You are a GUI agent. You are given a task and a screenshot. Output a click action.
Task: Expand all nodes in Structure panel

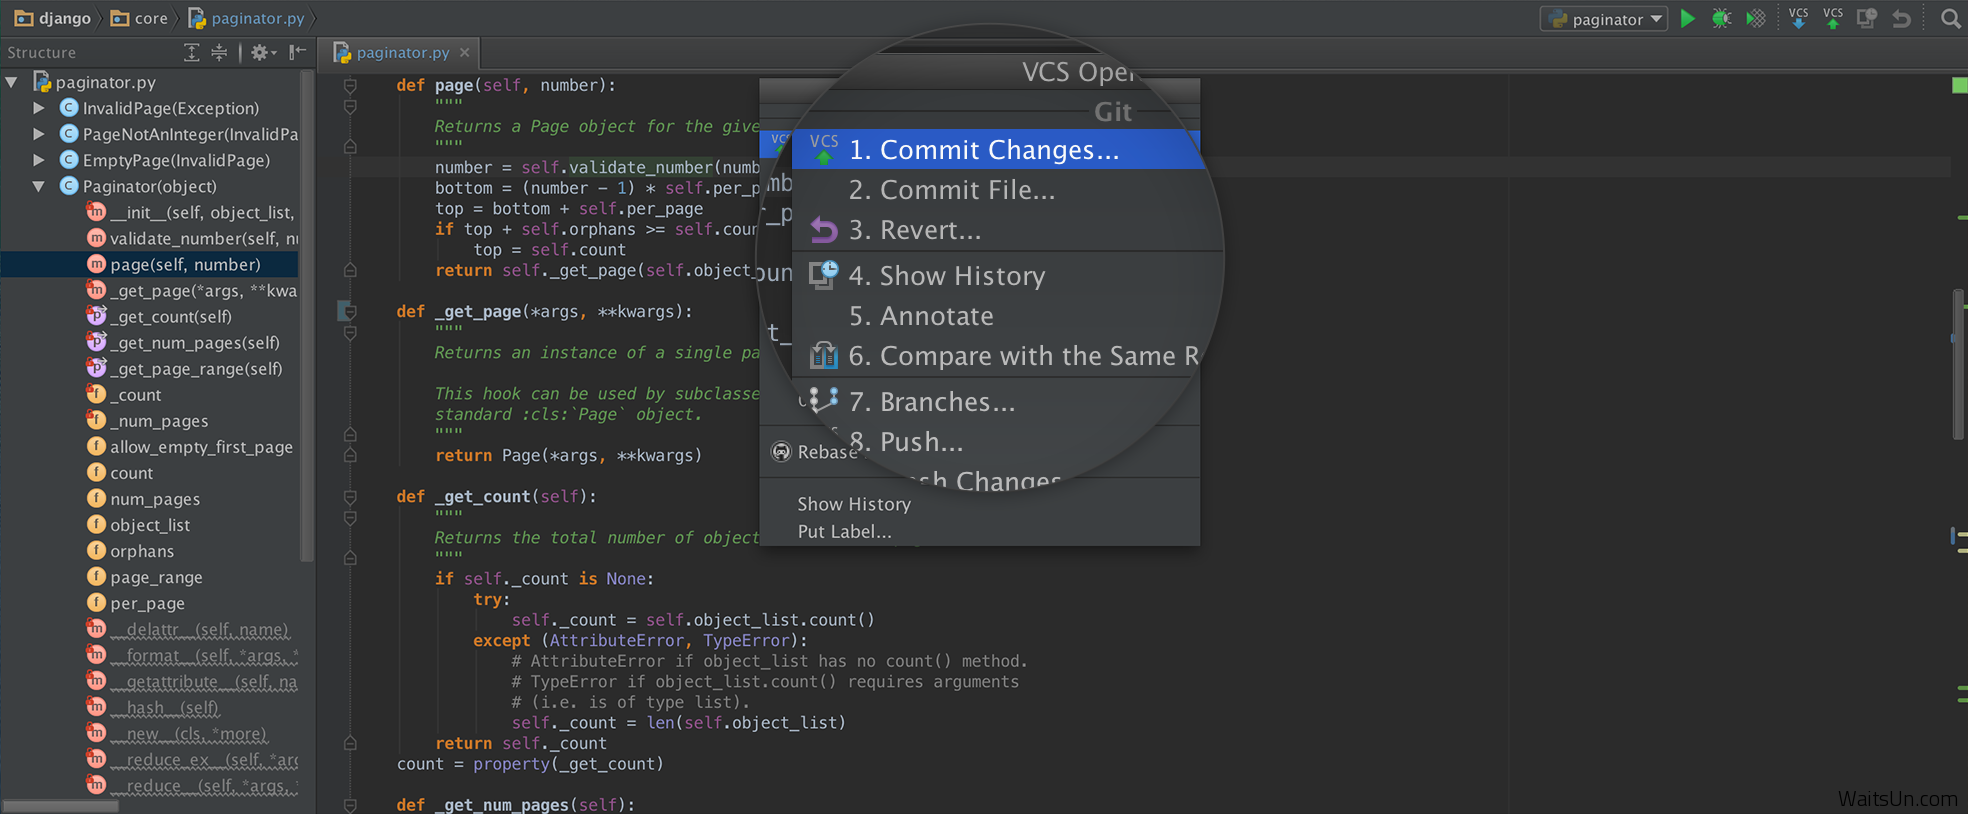[x=192, y=53]
